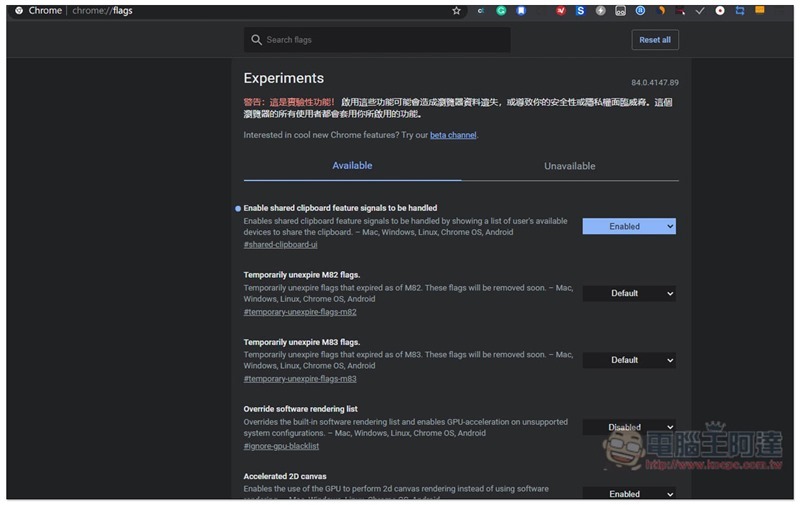
Task: Bookmark this page with the star icon
Action: (x=456, y=11)
